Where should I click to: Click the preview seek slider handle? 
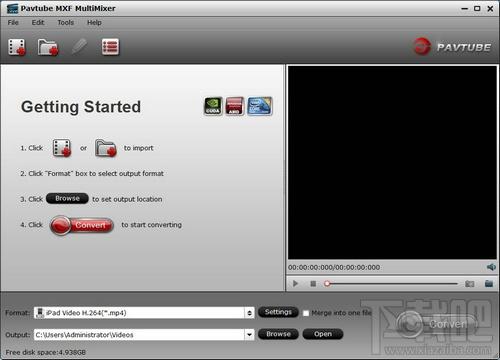coord(327,284)
